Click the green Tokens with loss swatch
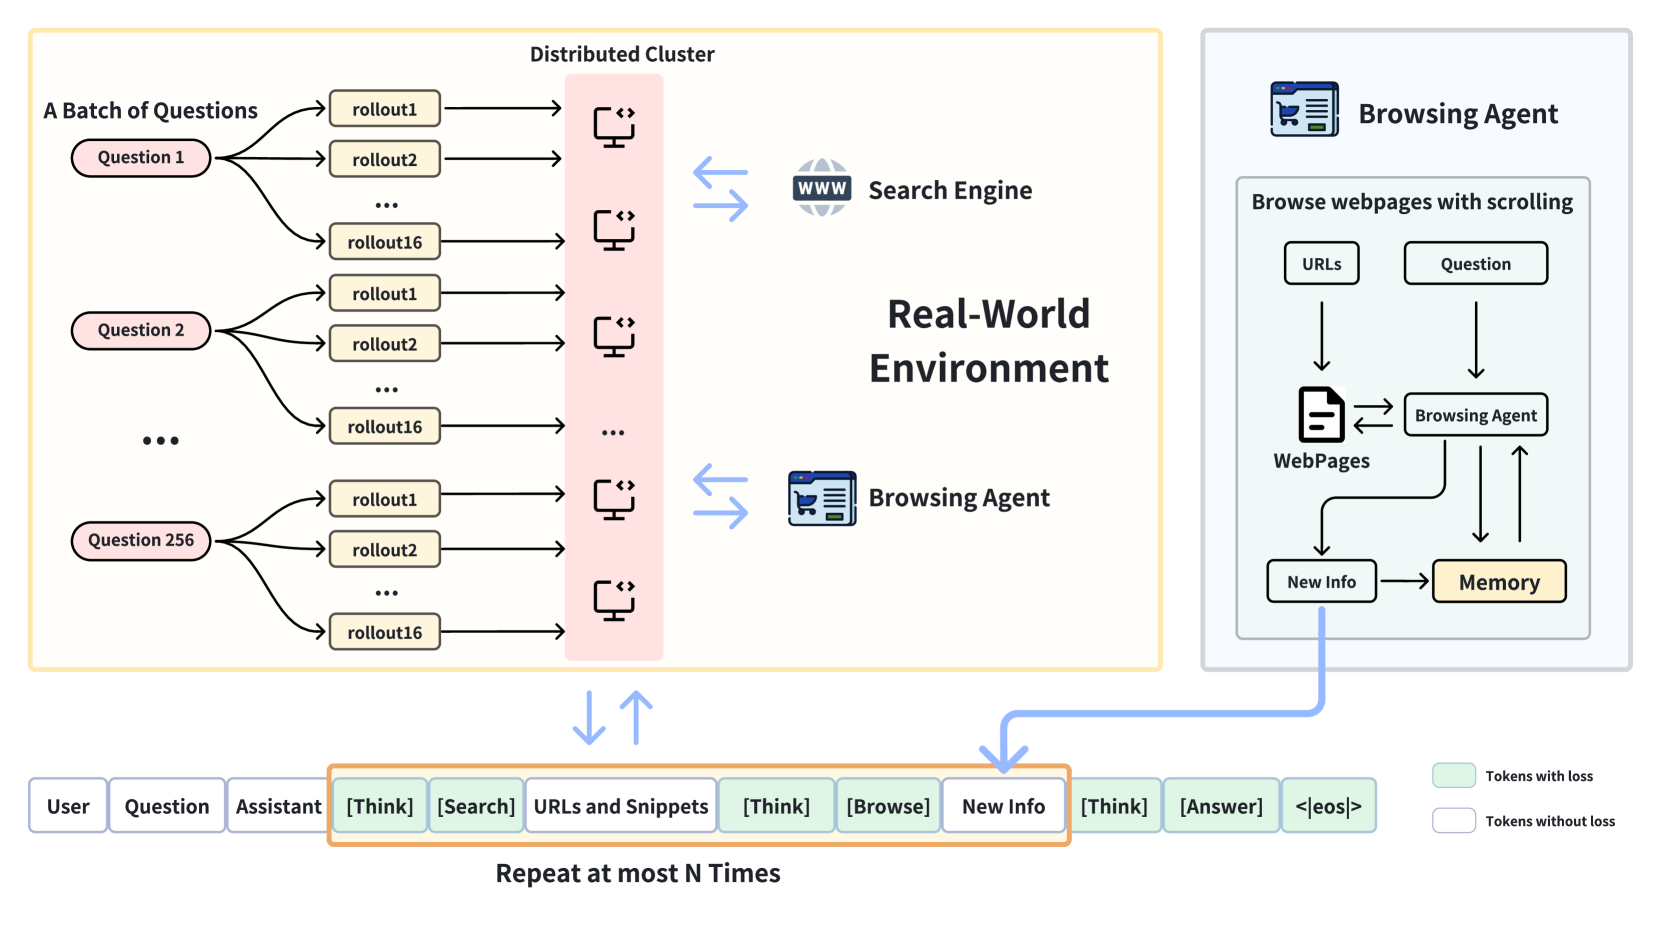1661x931 pixels. (1454, 775)
